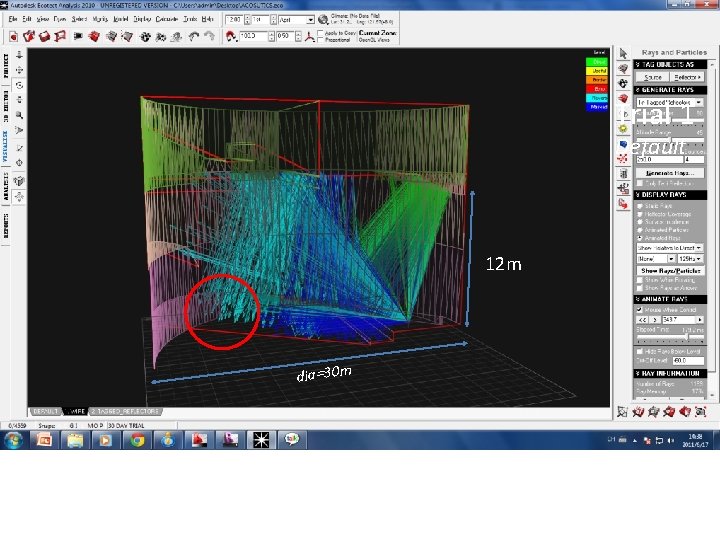This screenshot has width=720, height=540.
Task: Click the Source tag button
Action: point(652,77)
